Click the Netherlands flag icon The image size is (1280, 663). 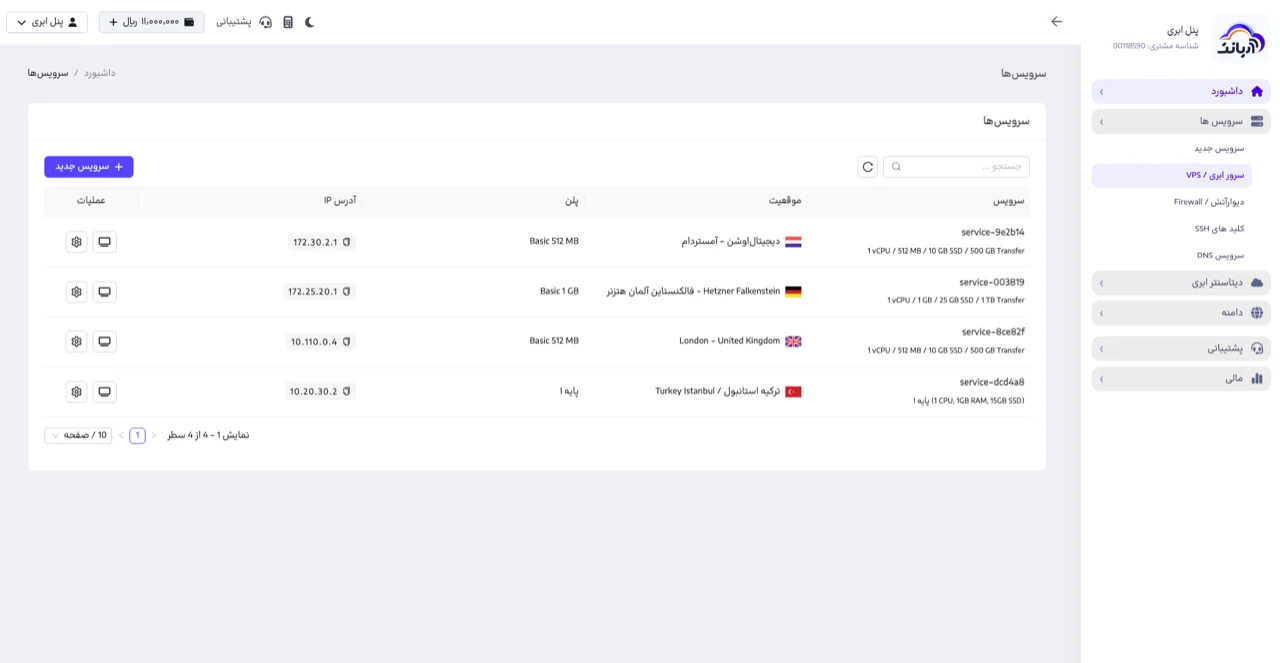793,242
